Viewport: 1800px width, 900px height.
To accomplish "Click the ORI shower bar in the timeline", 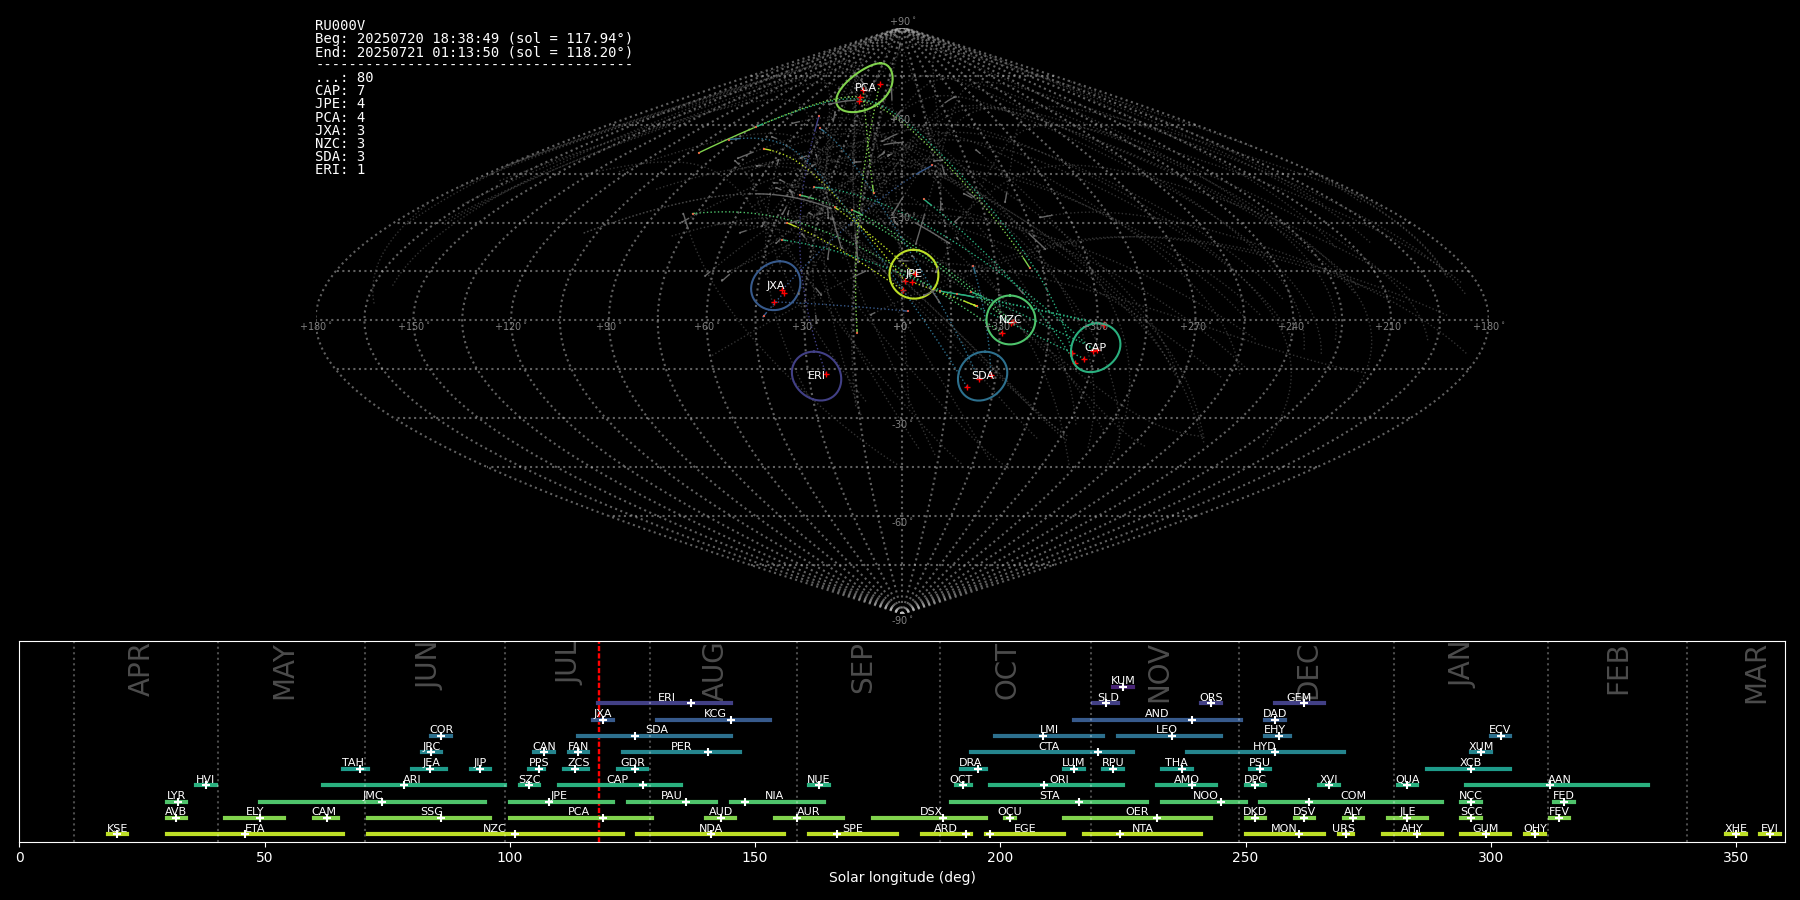I will (x=1056, y=785).
